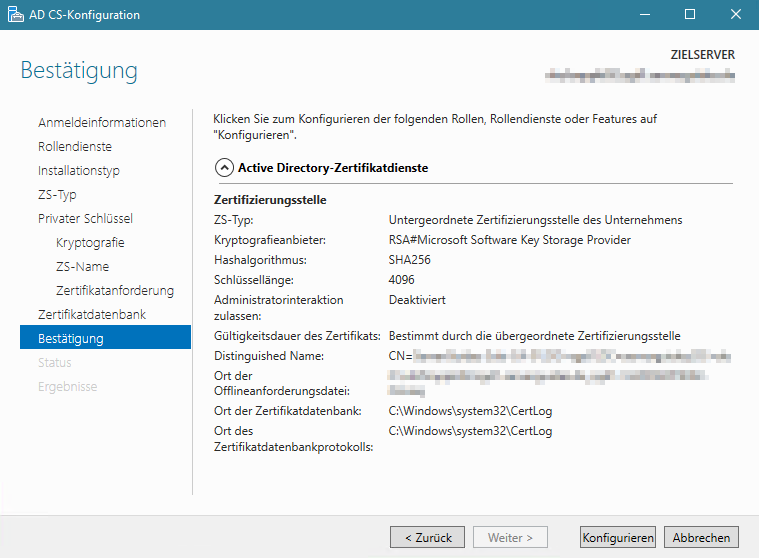Click the Untergeordnete Zertifizierungsstelle des Unternehmens value
The image size is (759, 558).
pos(535,220)
